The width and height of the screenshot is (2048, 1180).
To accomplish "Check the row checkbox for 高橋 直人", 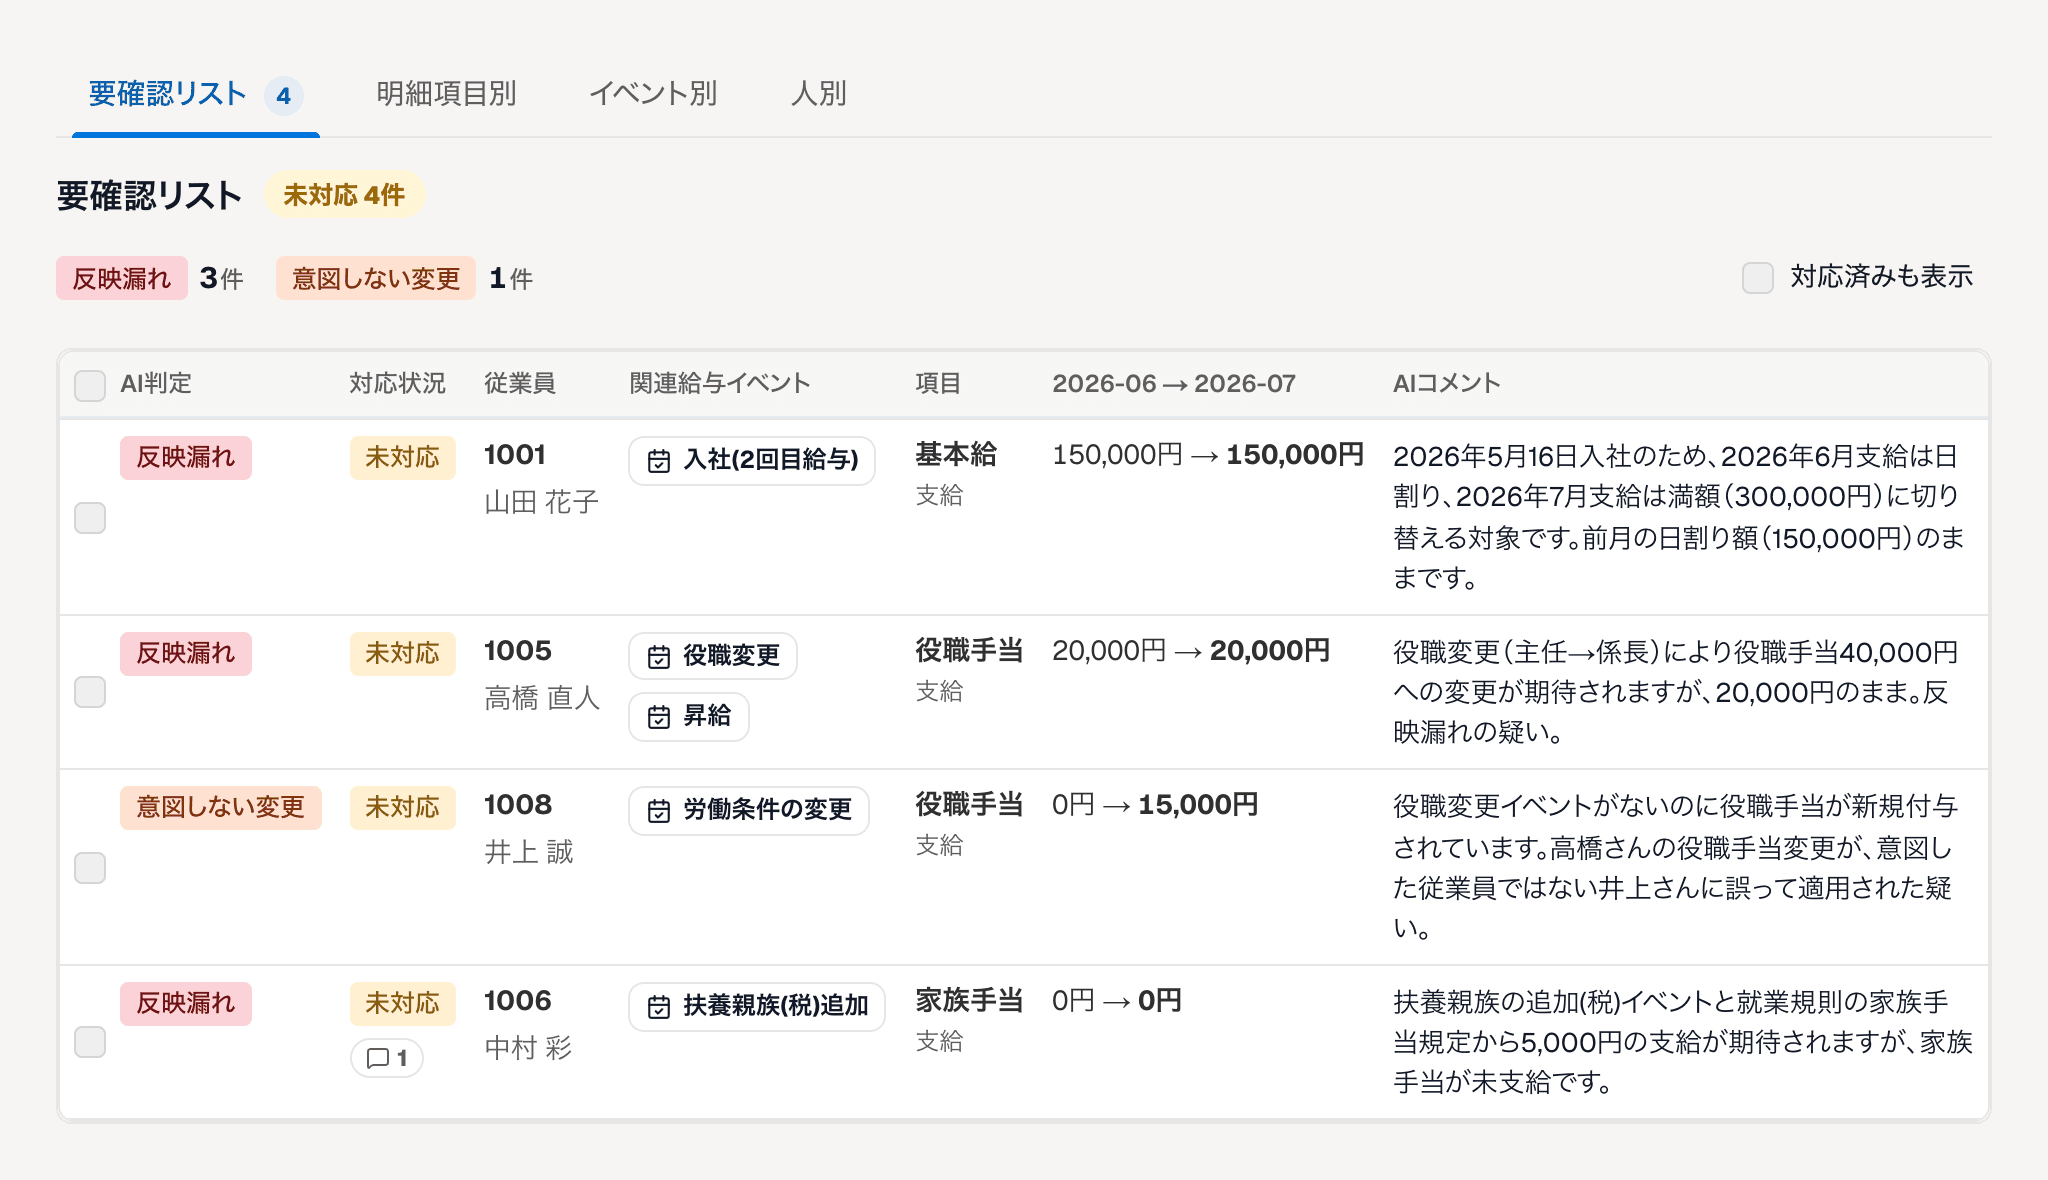I will pos(90,692).
